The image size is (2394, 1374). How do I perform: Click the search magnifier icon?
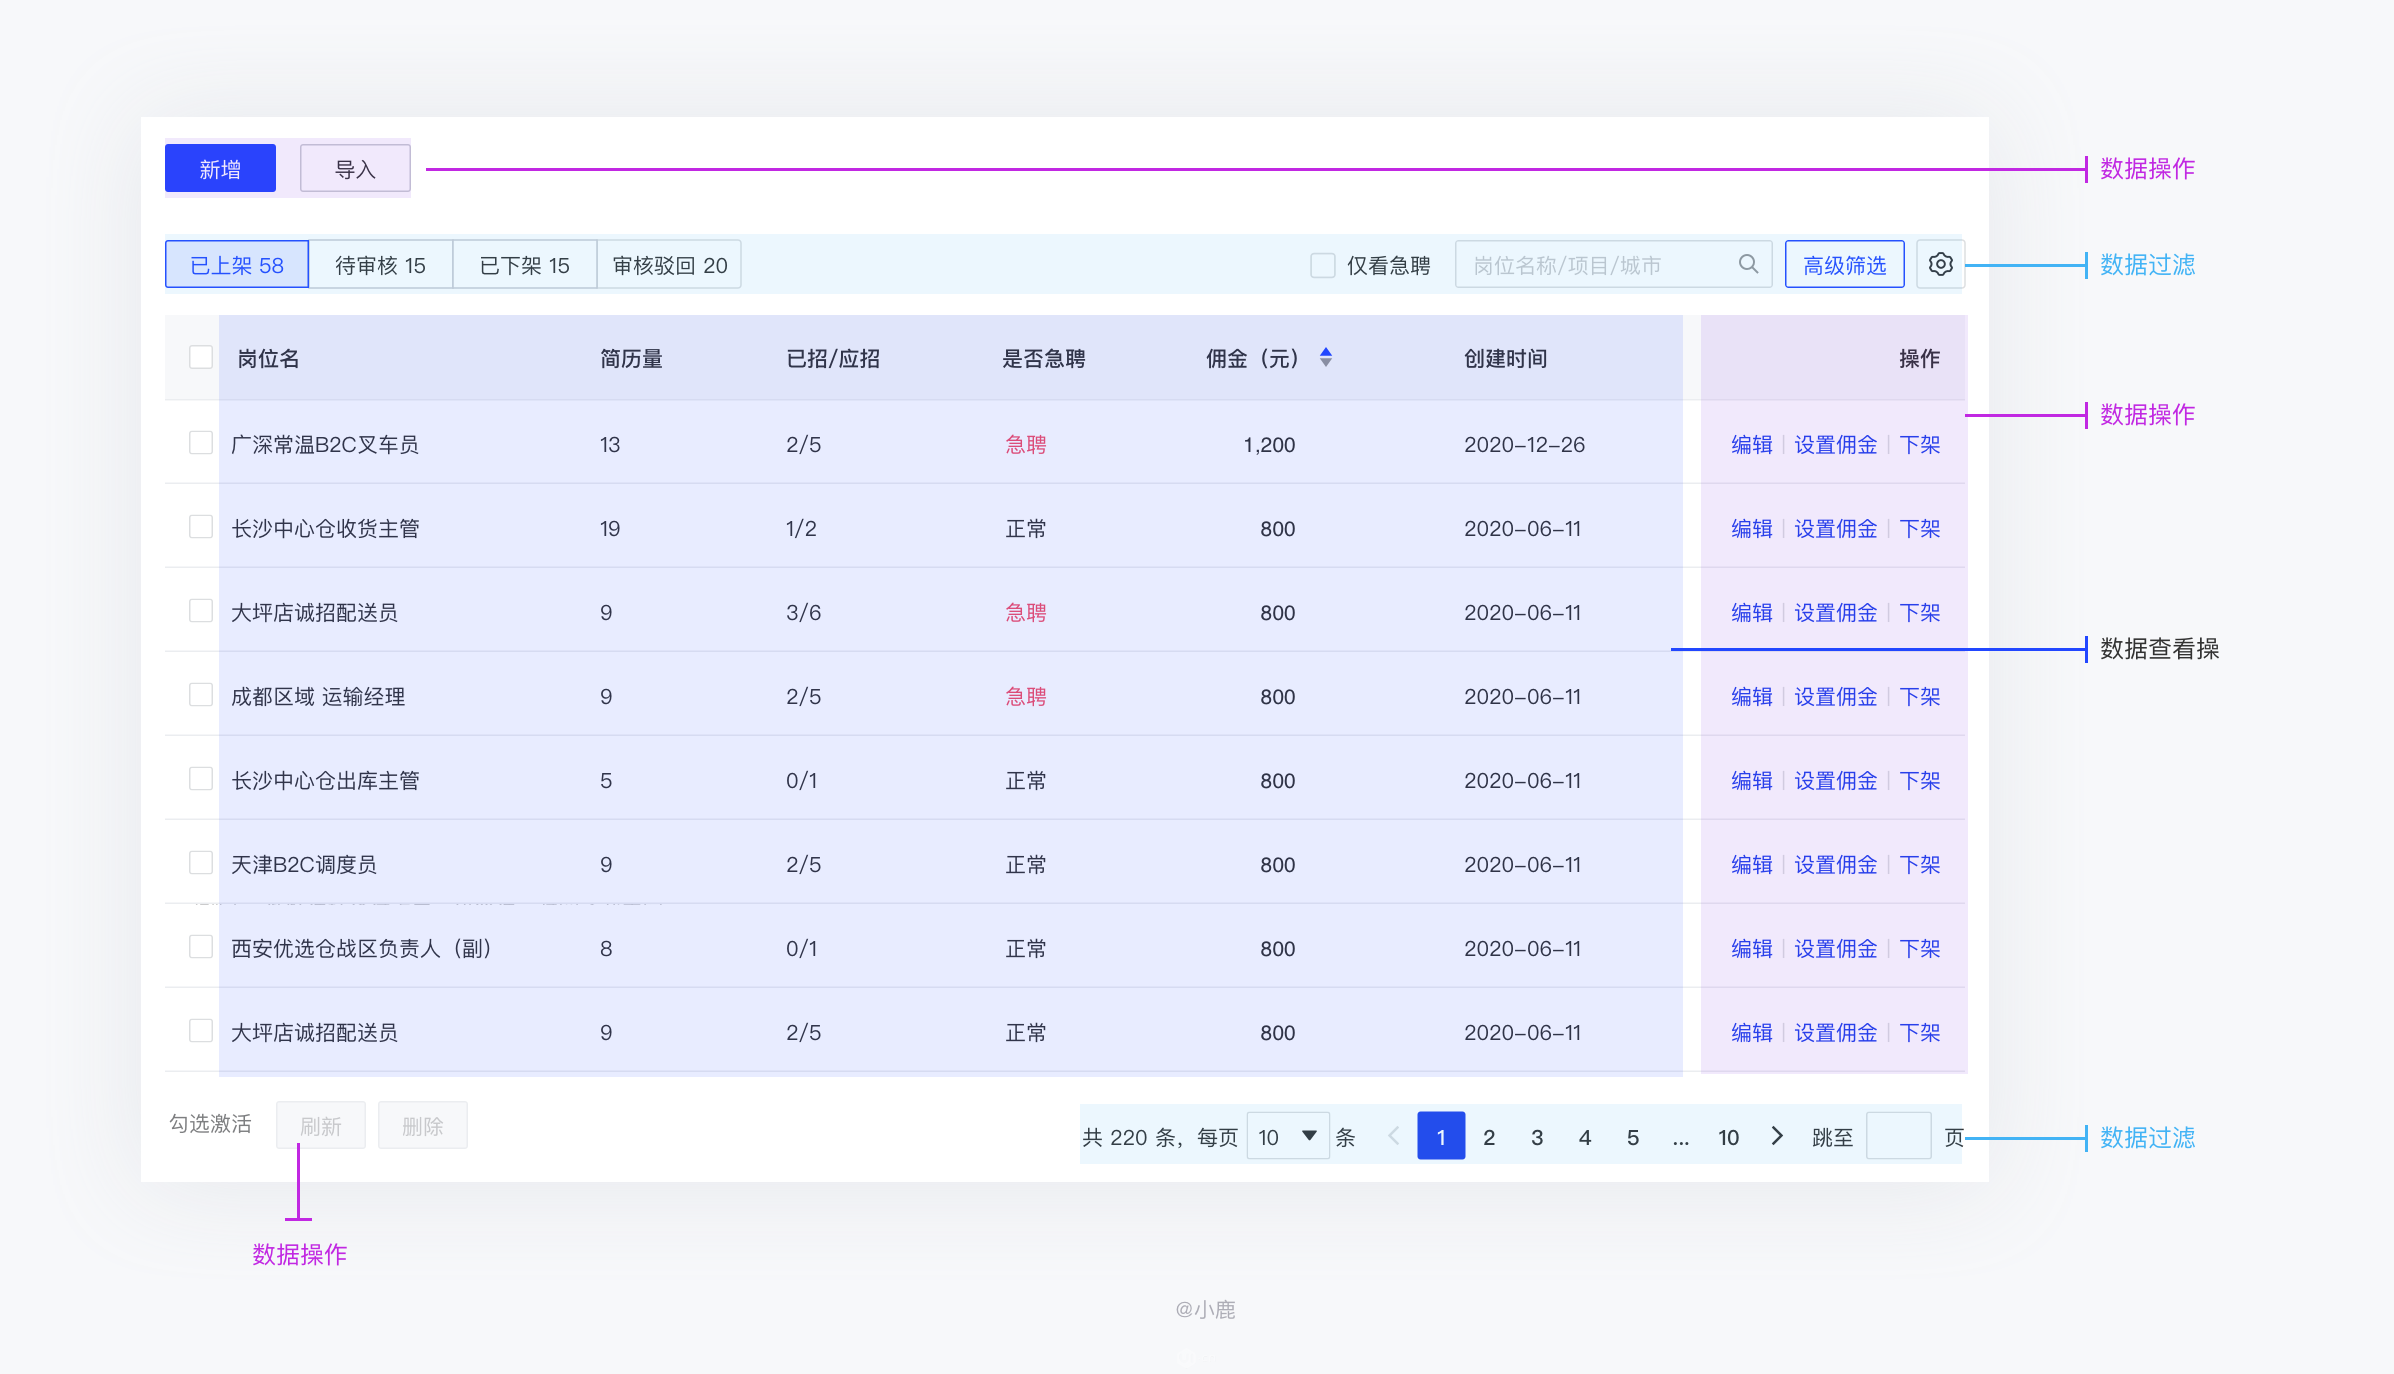(1748, 264)
